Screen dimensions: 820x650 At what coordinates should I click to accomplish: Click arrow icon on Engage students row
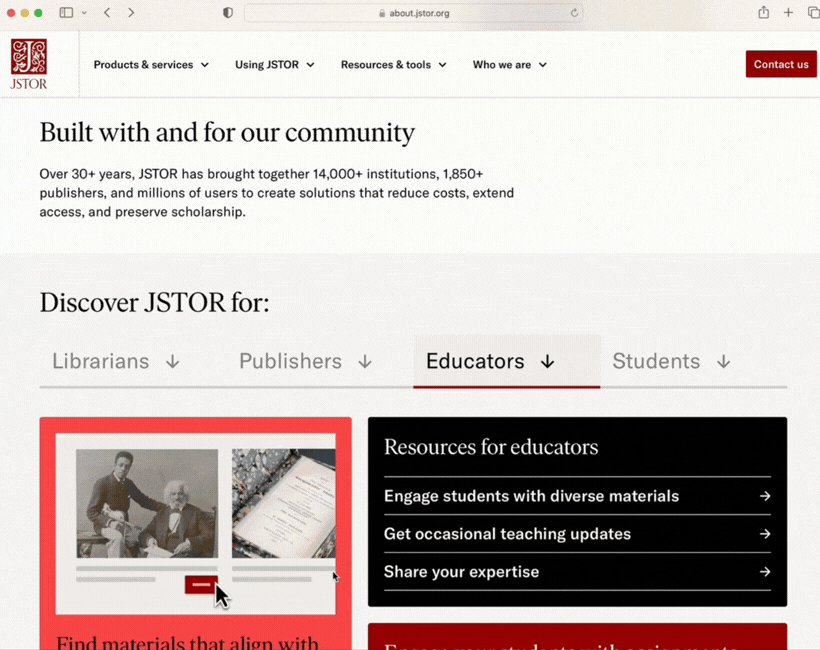coord(765,496)
